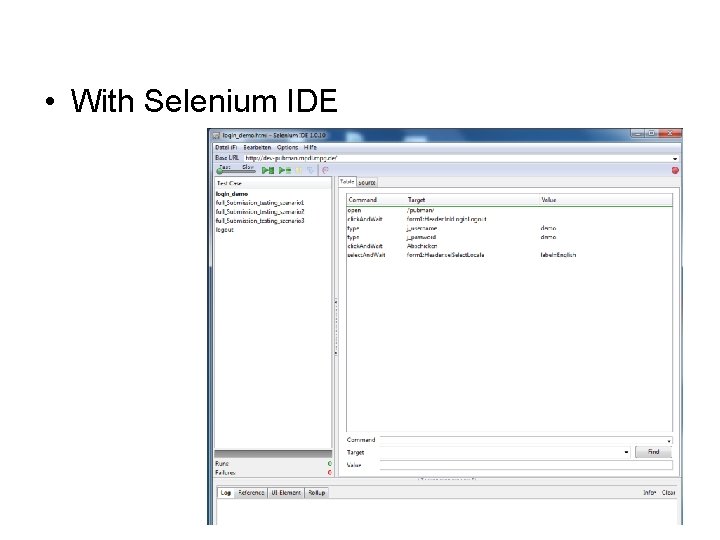This screenshot has width=720, height=540.
Task: Switch to the Reference tab
Action: tap(251, 492)
